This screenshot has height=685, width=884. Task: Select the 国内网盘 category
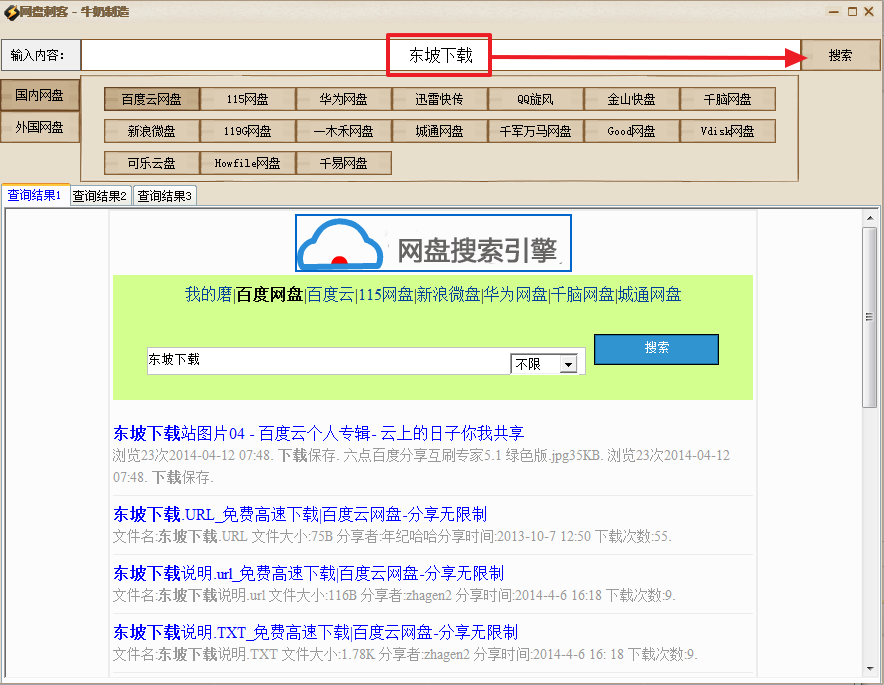click(x=39, y=95)
